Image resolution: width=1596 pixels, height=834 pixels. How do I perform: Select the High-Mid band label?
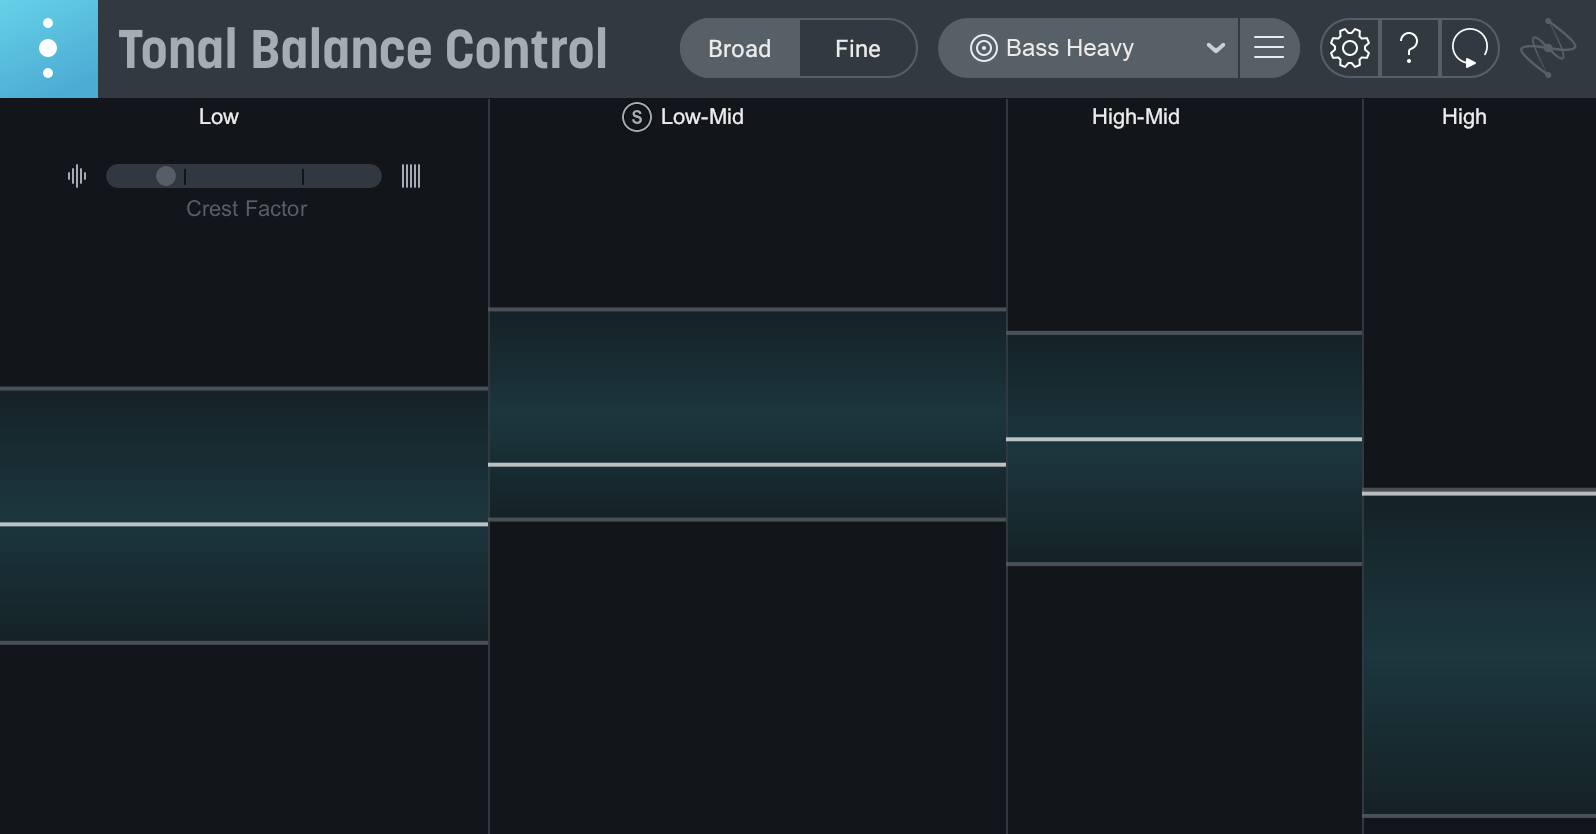click(x=1136, y=117)
